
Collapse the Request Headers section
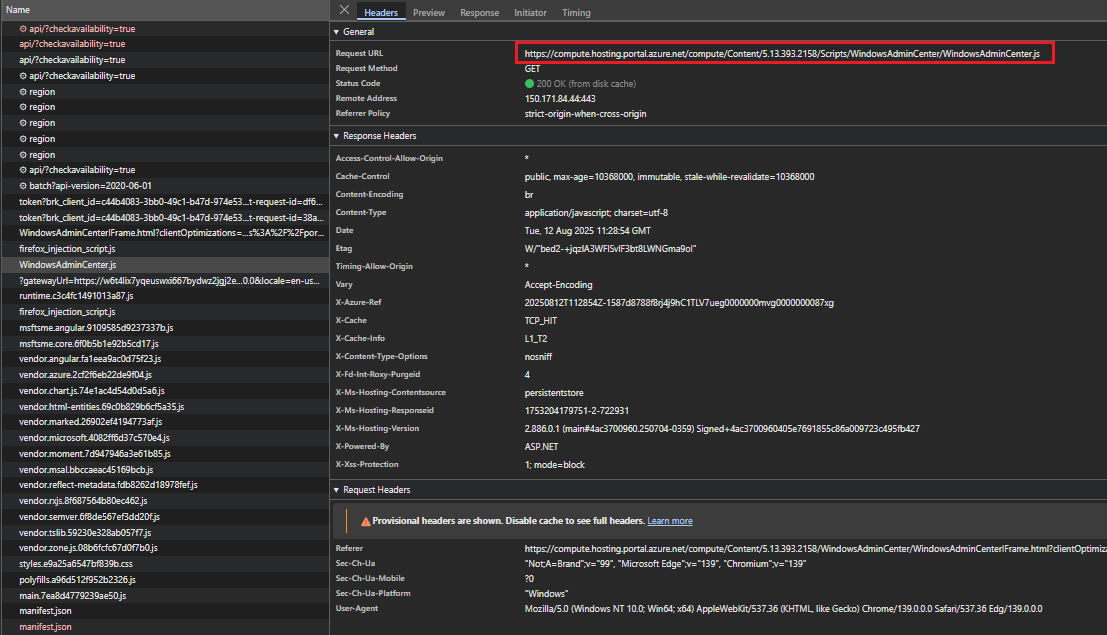337,490
